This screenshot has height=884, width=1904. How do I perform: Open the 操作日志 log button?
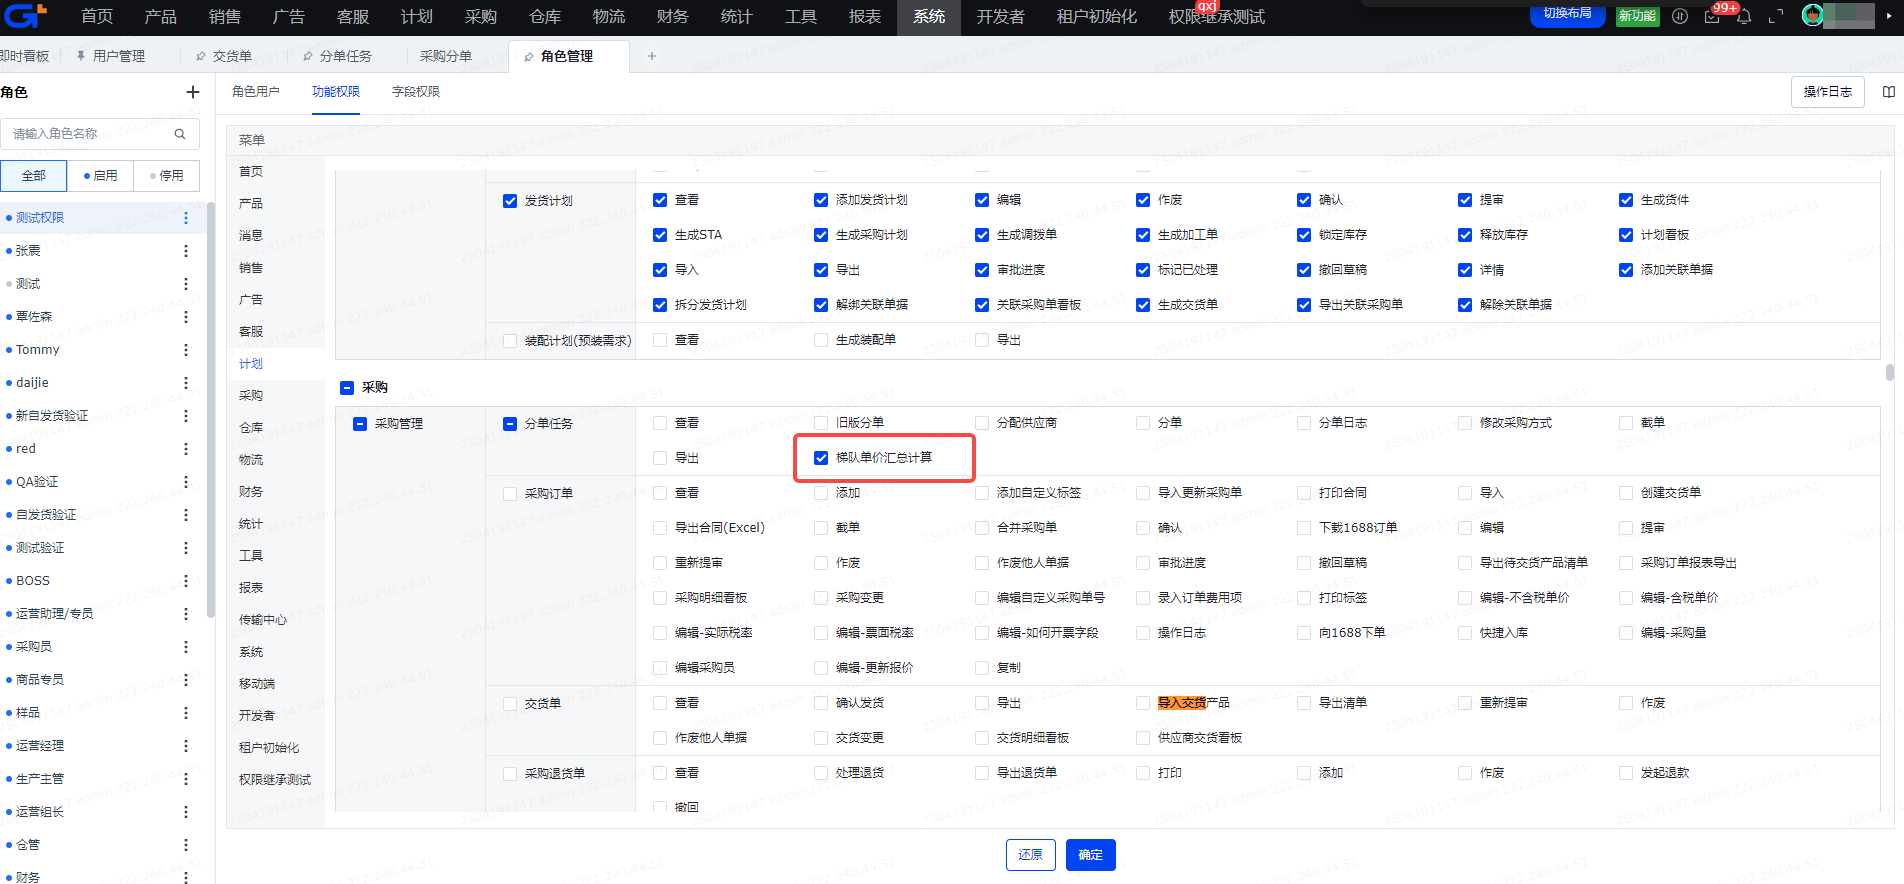pos(1828,92)
